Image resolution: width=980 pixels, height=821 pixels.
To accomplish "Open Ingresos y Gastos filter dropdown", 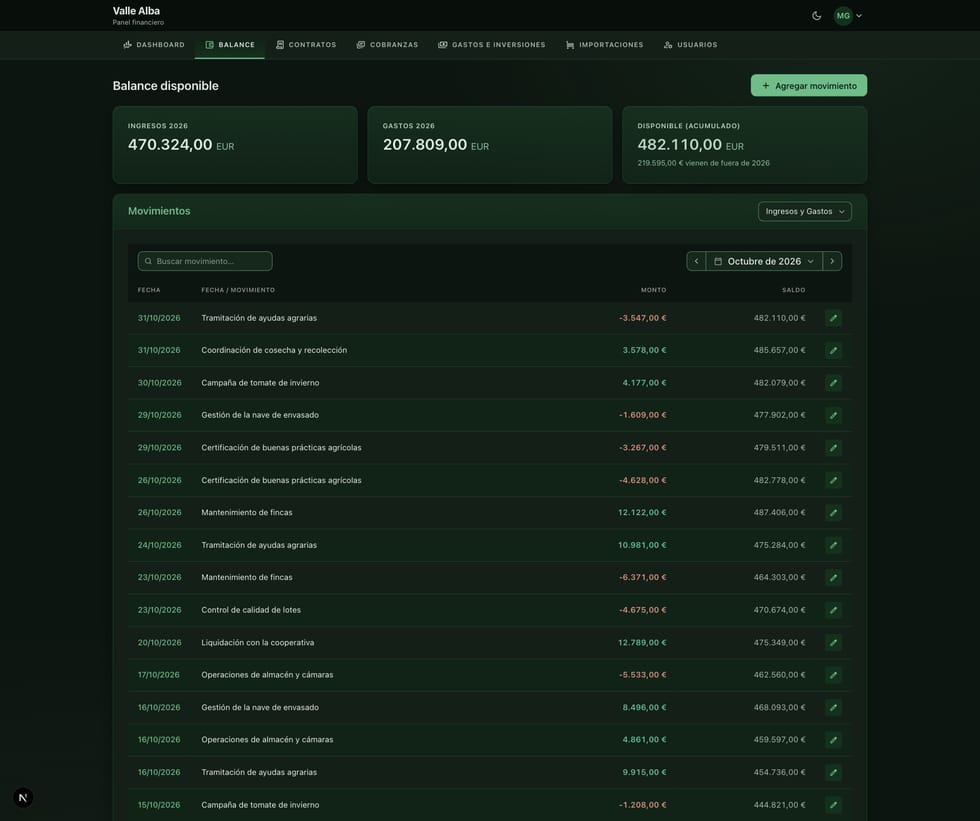I will (x=804, y=211).
